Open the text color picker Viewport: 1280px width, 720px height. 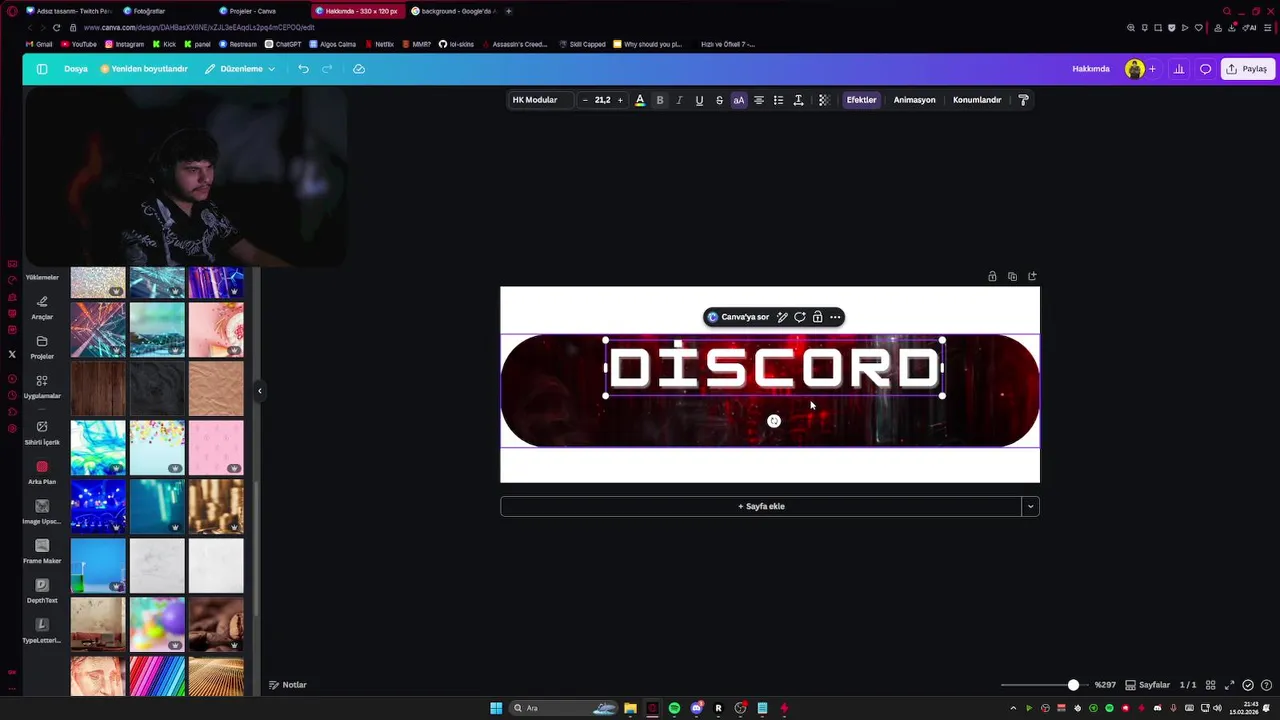(640, 100)
